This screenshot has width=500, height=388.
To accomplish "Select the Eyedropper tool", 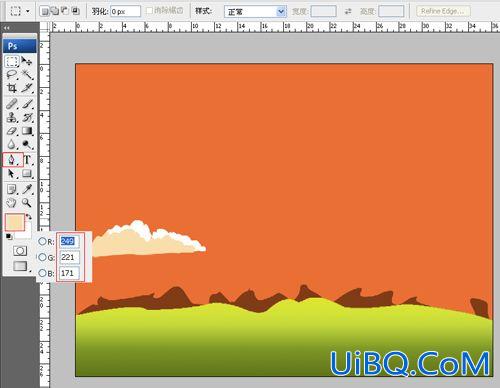I will tap(27, 189).
